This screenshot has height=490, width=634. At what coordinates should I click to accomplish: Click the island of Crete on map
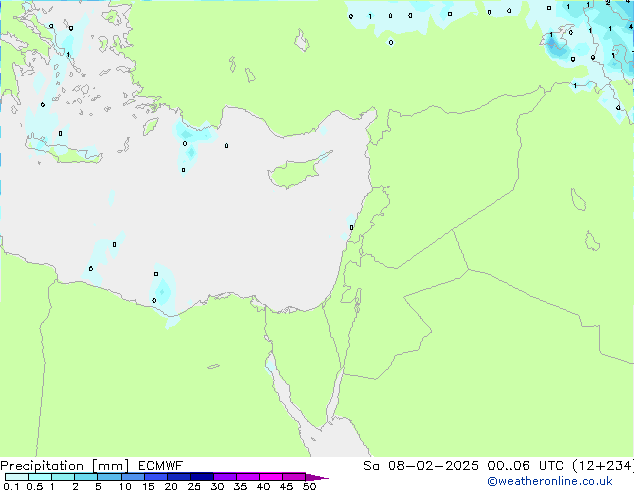click(x=65, y=152)
